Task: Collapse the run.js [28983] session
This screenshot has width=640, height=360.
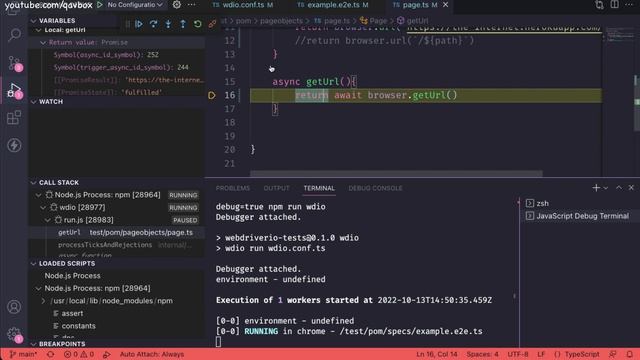Action: click(47, 220)
